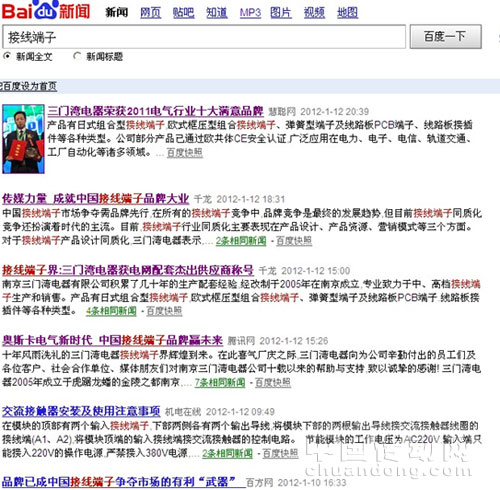Switch to the 图片 tab

(281, 13)
